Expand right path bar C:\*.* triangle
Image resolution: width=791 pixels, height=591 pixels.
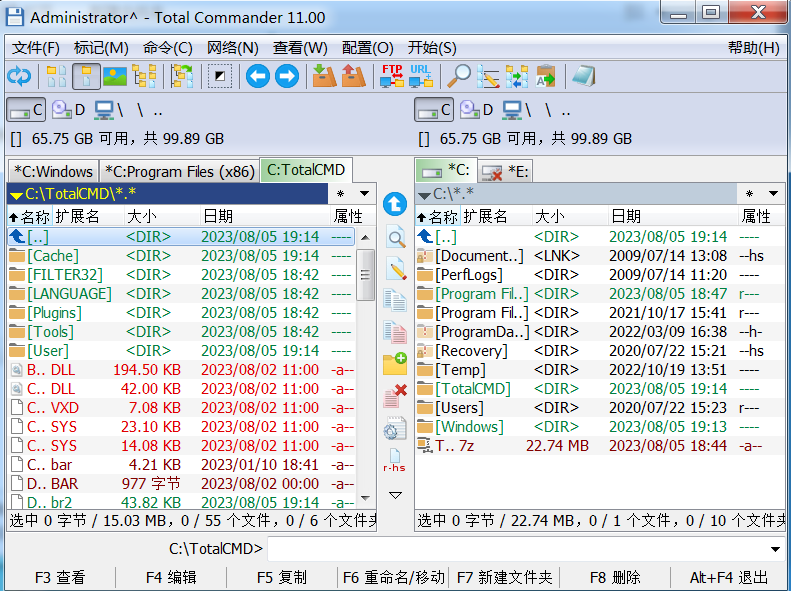coord(425,195)
